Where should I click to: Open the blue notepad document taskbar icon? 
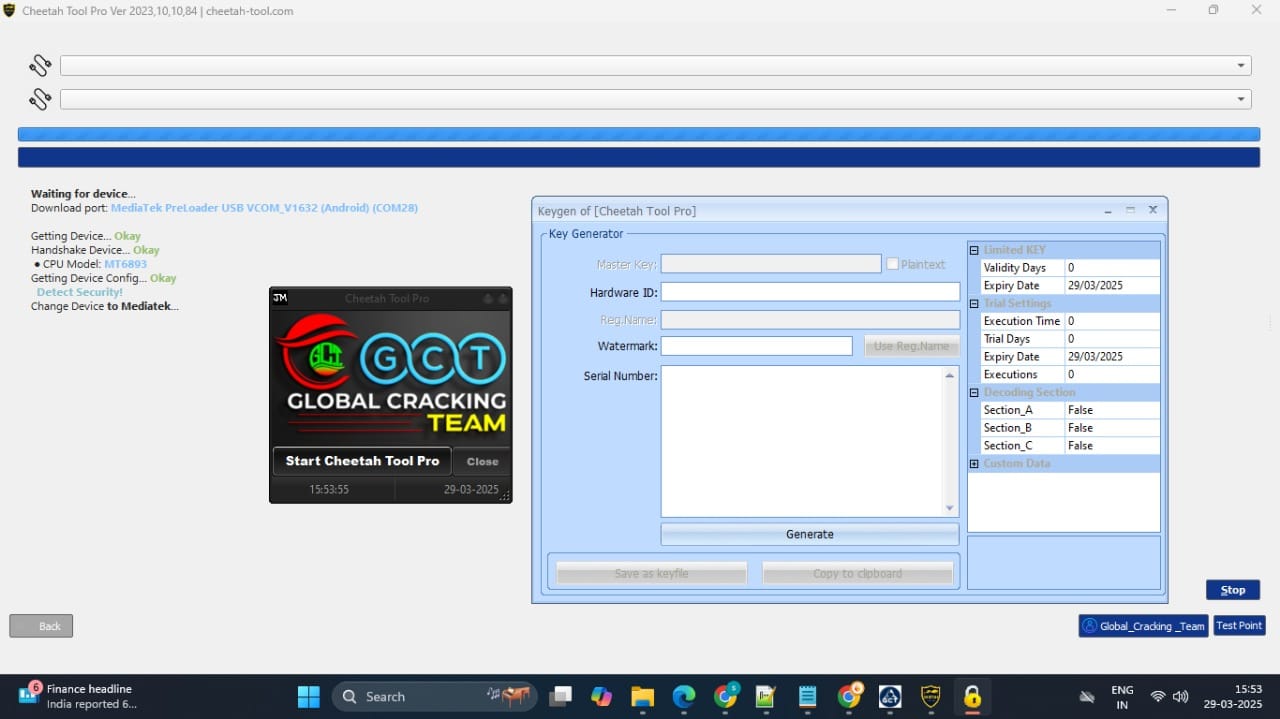click(807, 696)
